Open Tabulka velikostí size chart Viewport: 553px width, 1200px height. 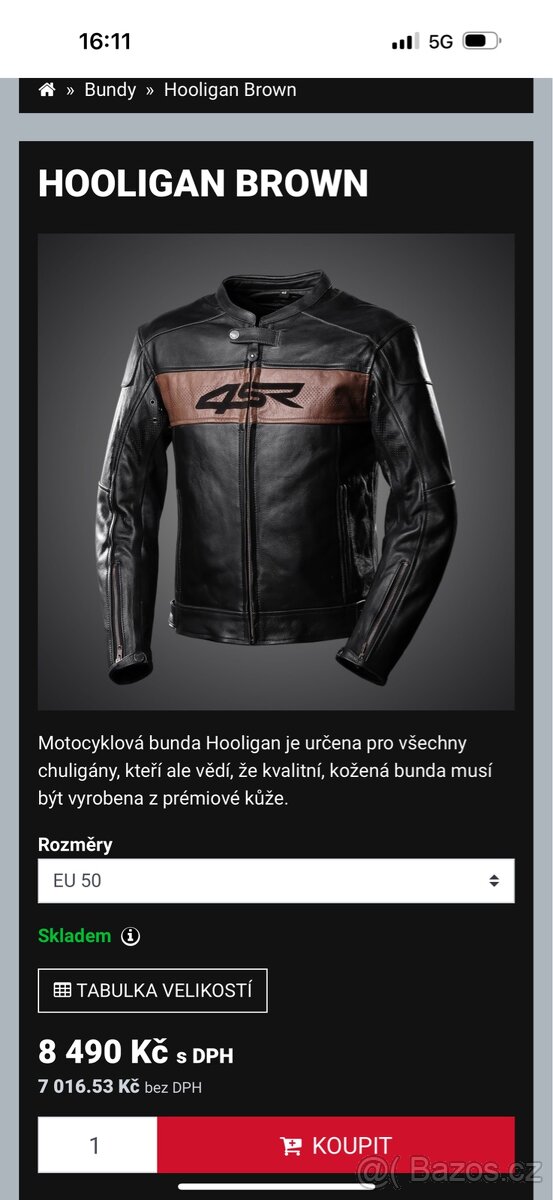(x=153, y=991)
